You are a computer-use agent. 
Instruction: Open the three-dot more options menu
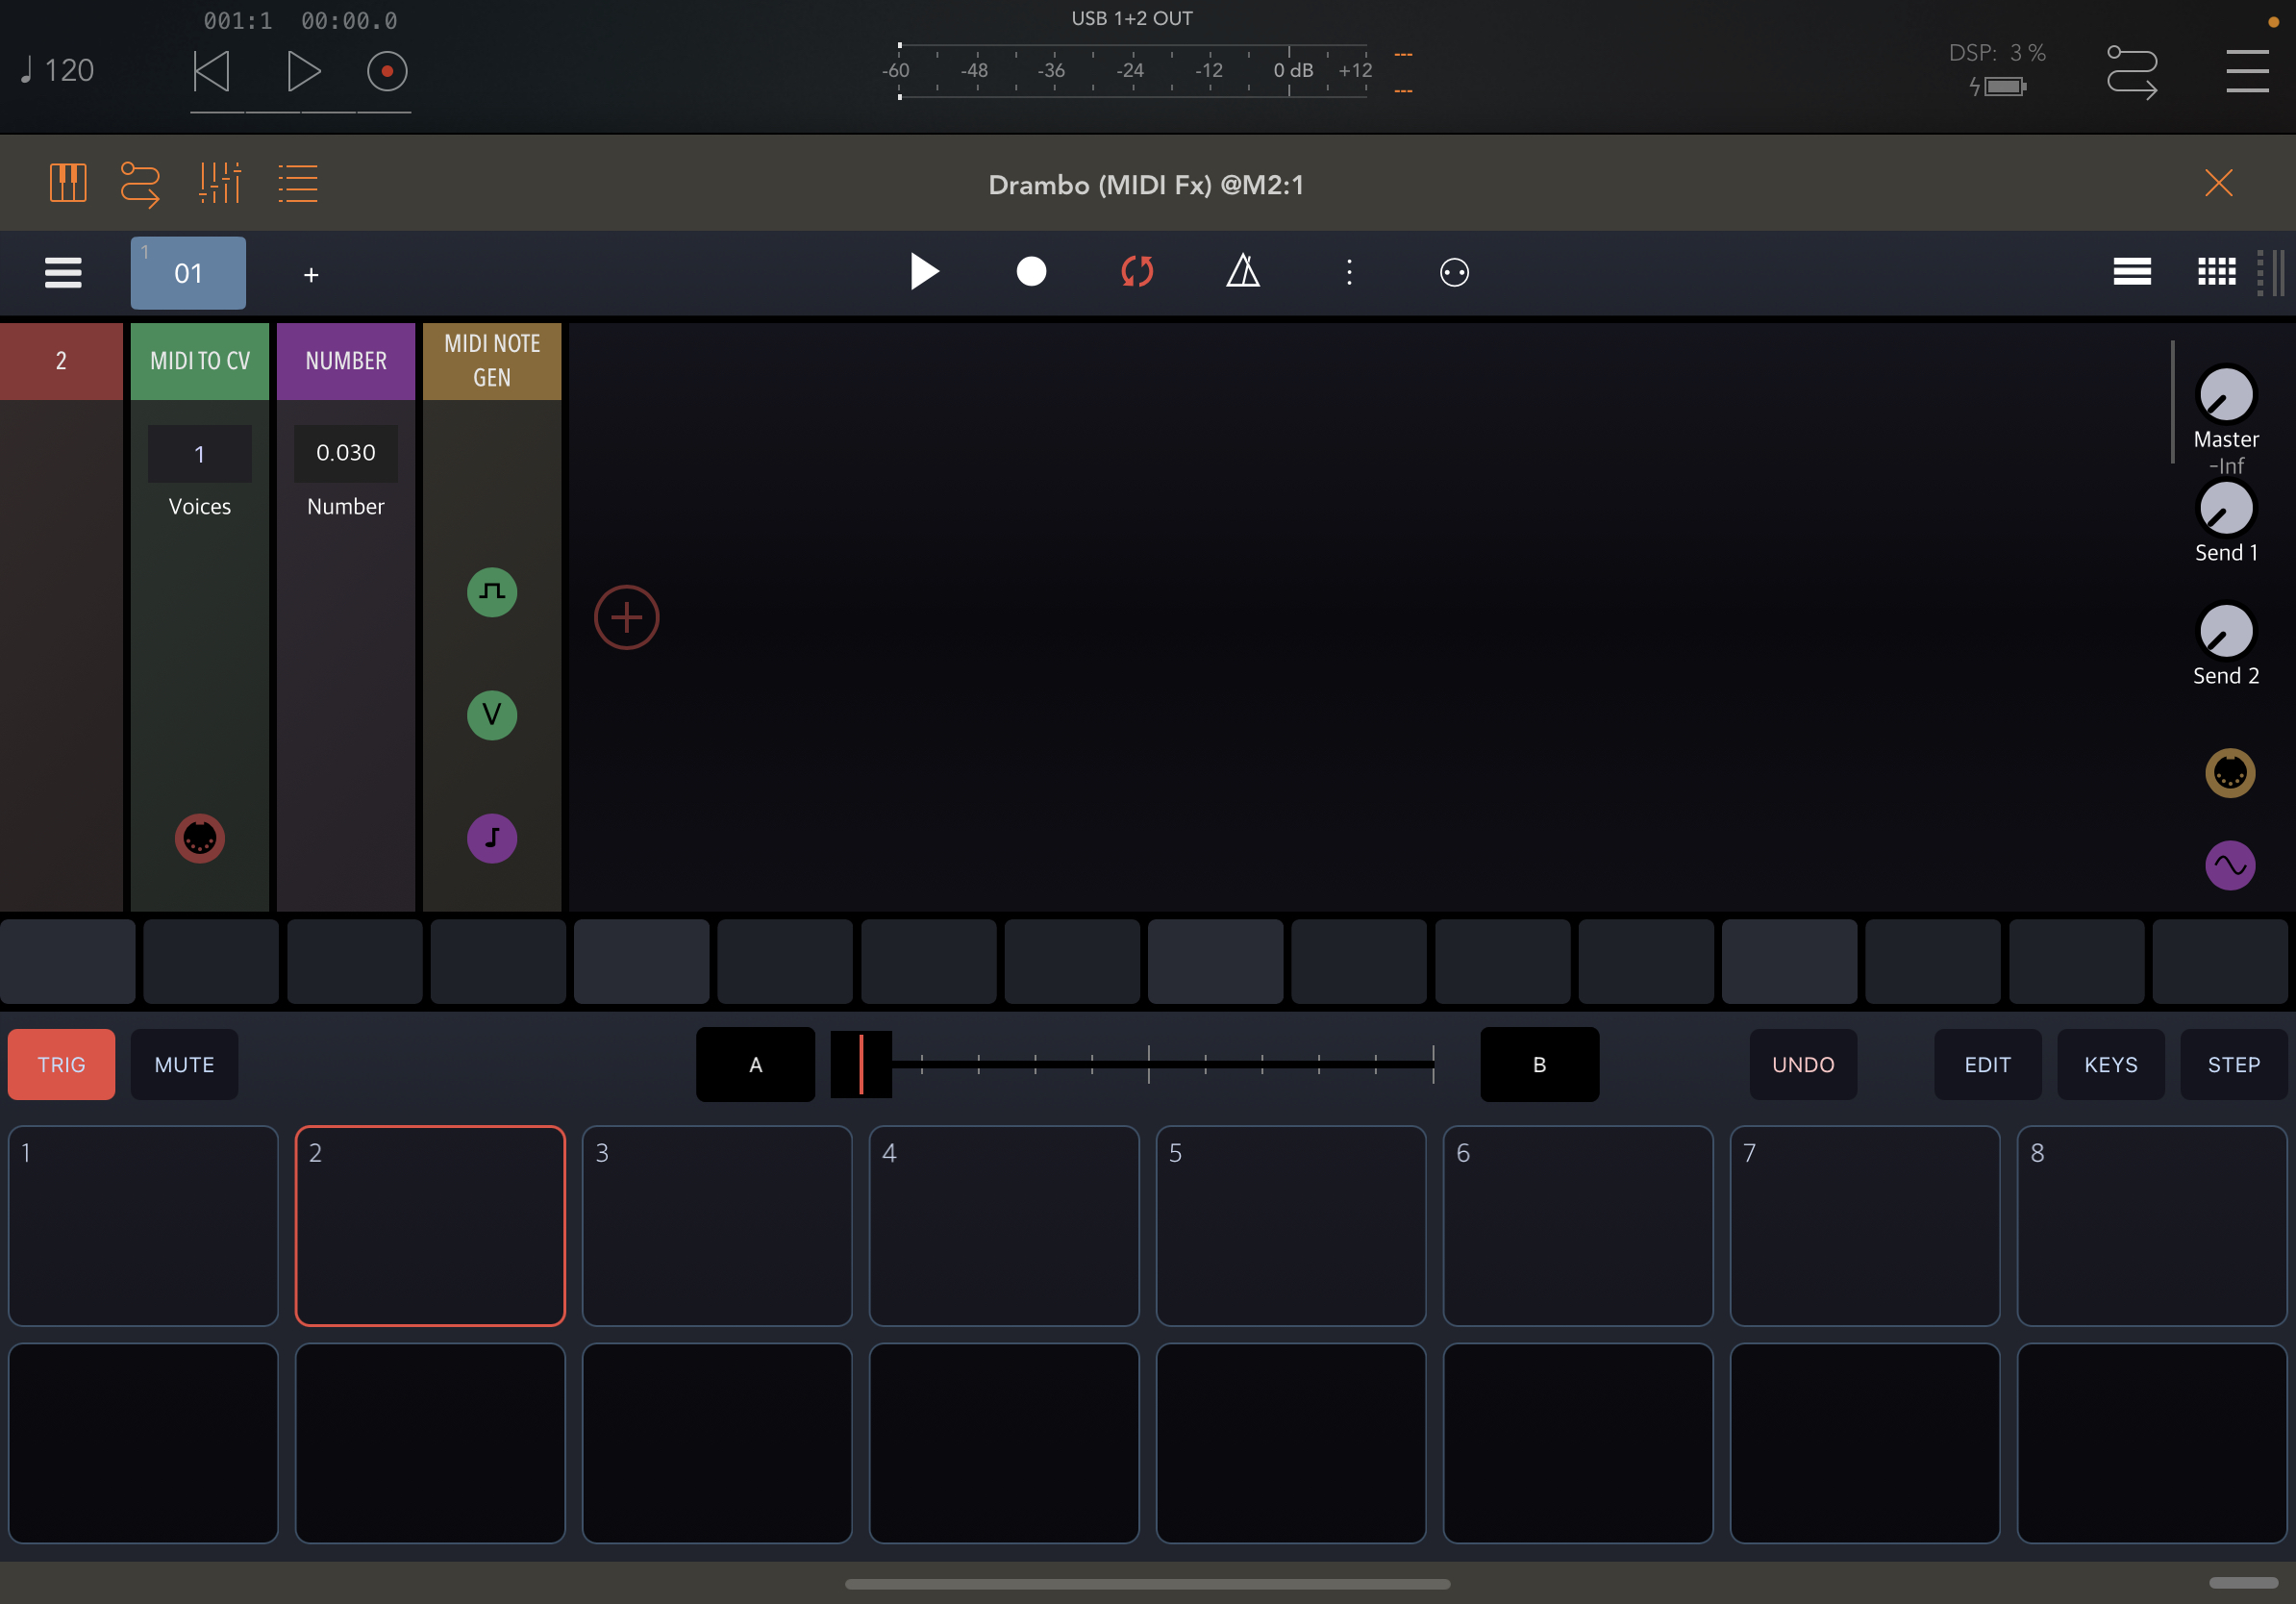(x=1349, y=272)
